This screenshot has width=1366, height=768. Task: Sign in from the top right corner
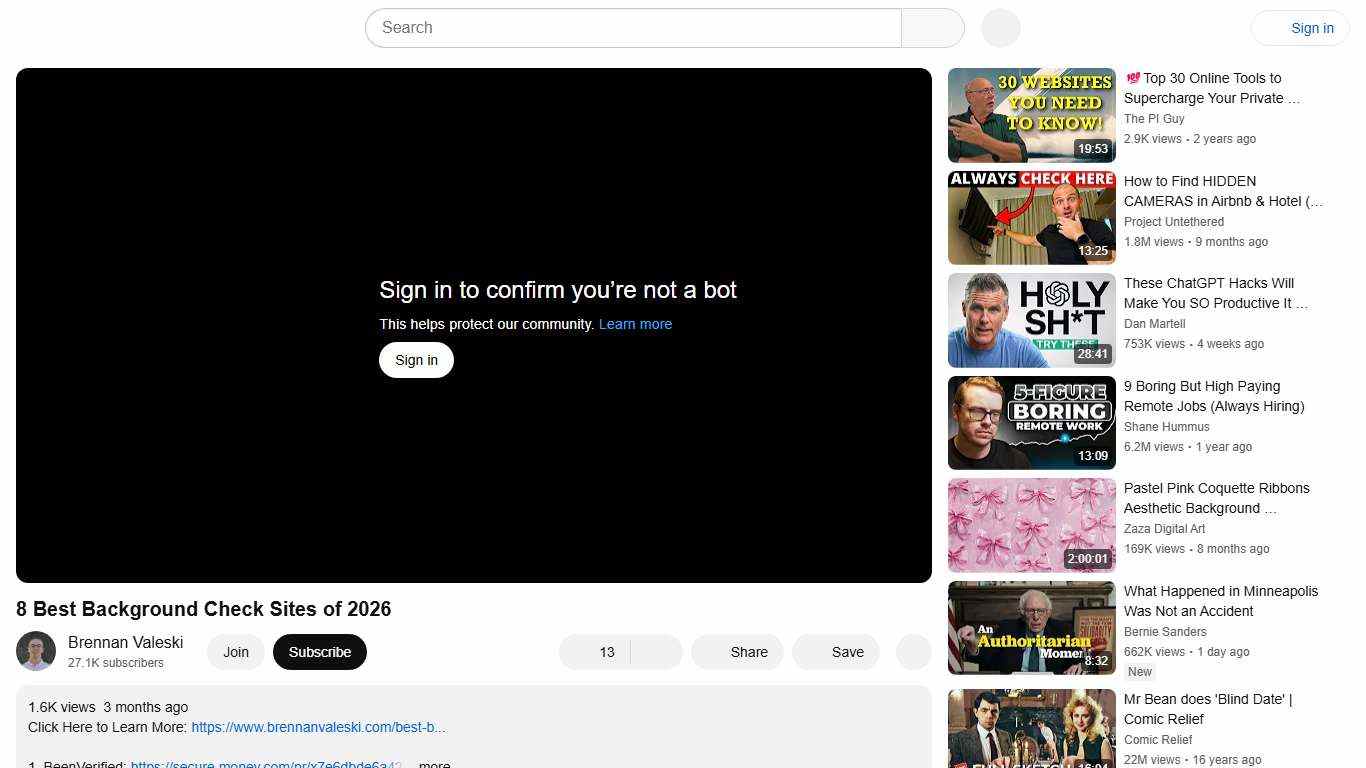tap(1312, 27)
